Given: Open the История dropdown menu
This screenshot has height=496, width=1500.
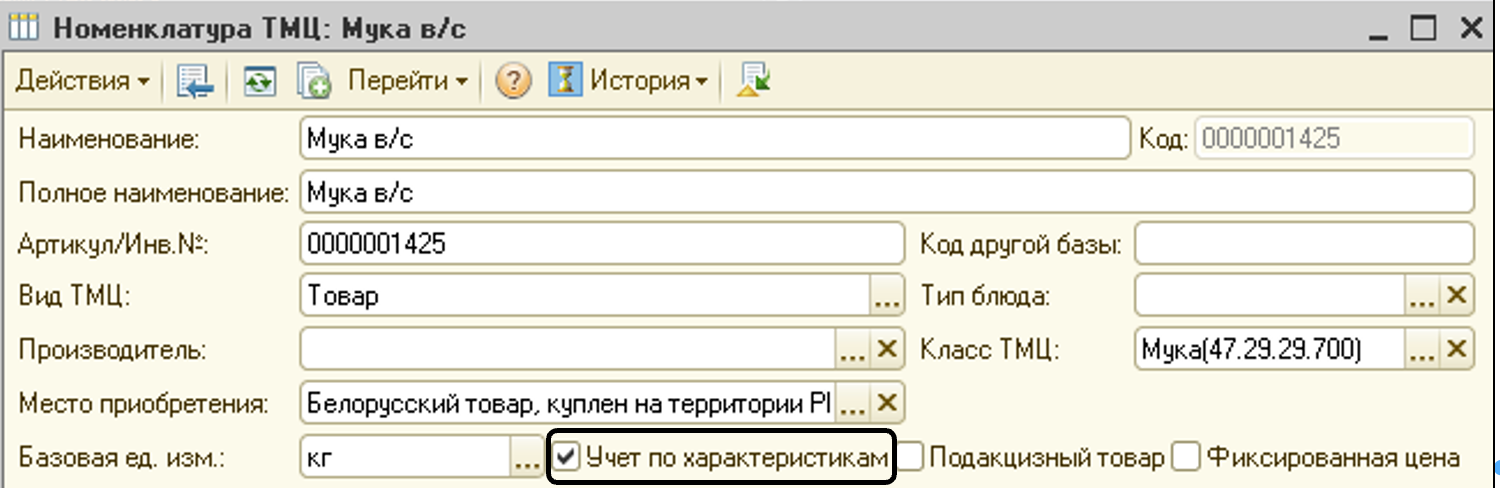Looking at the screenshot, I should pos(648,81).
